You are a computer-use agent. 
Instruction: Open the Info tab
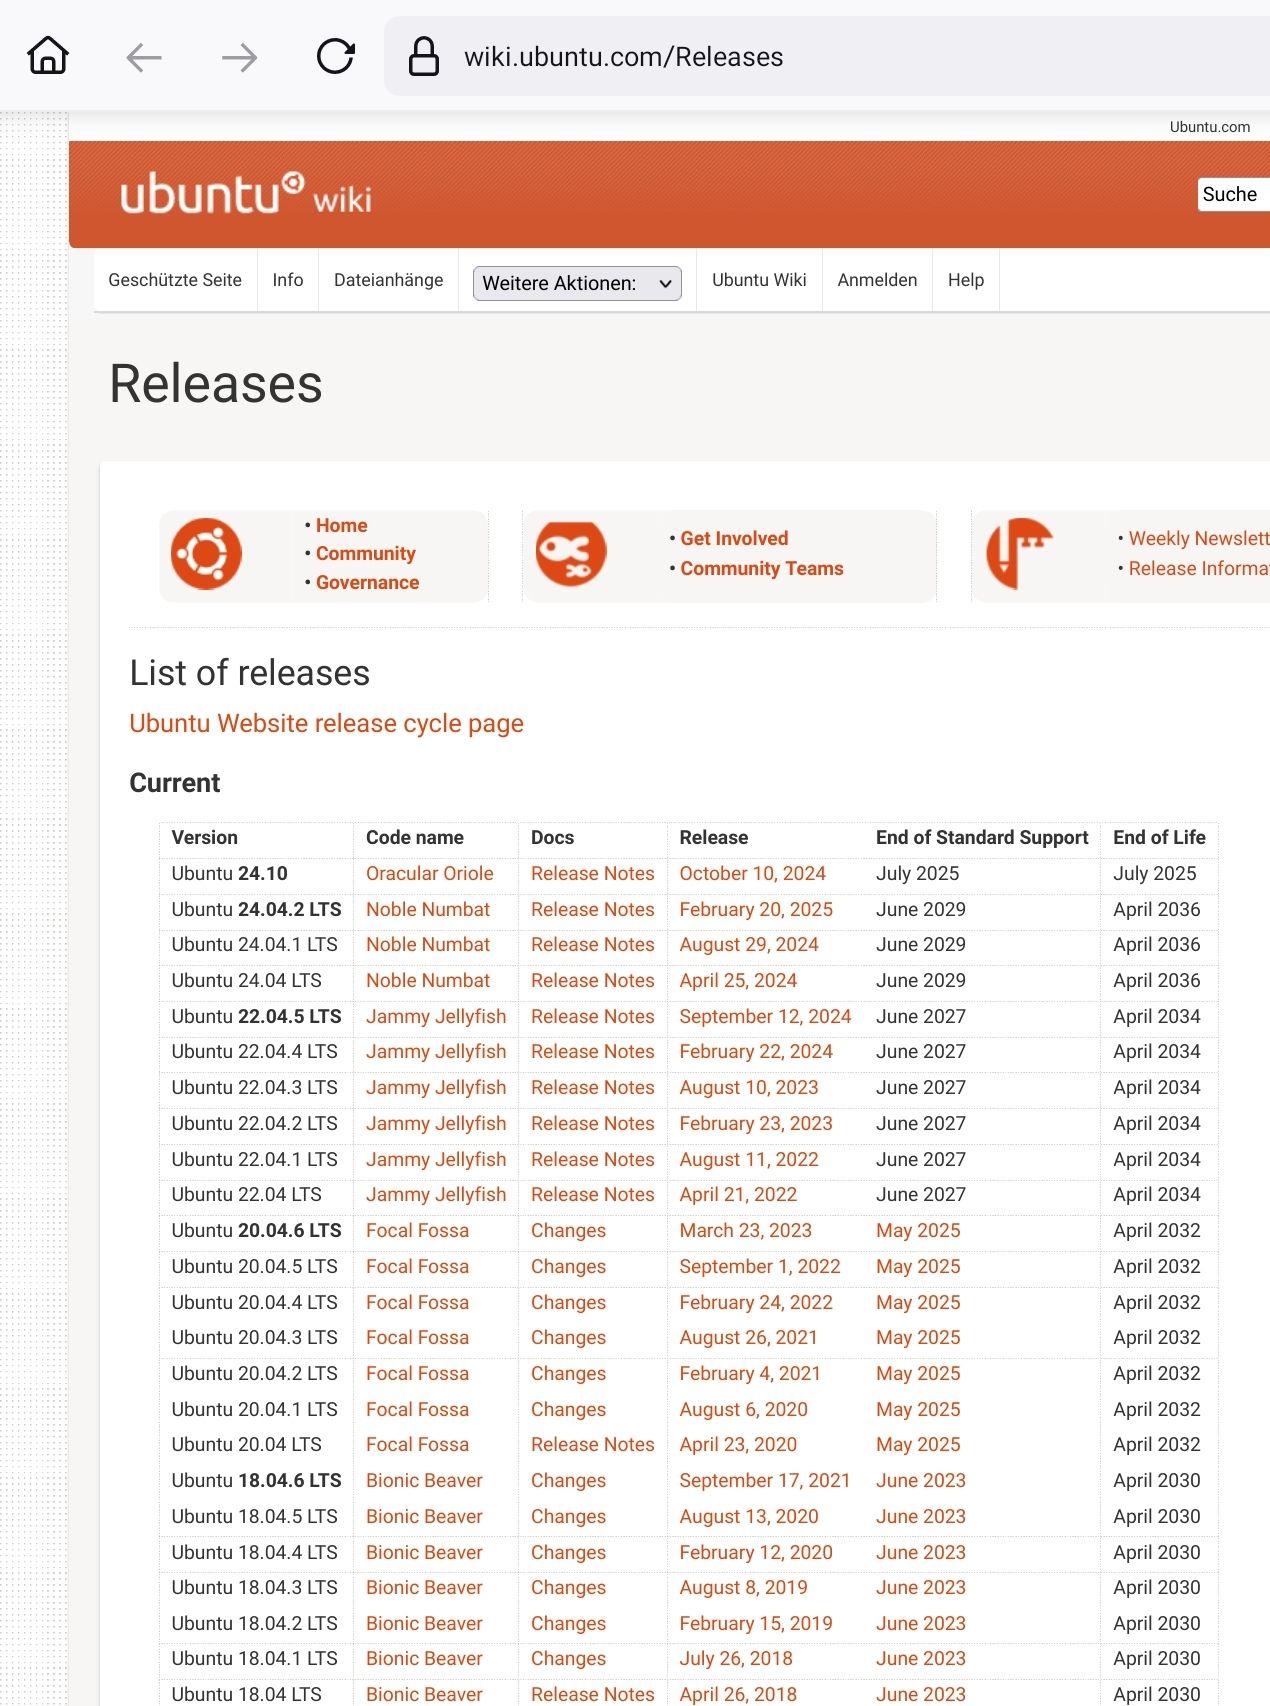[288, 280]
